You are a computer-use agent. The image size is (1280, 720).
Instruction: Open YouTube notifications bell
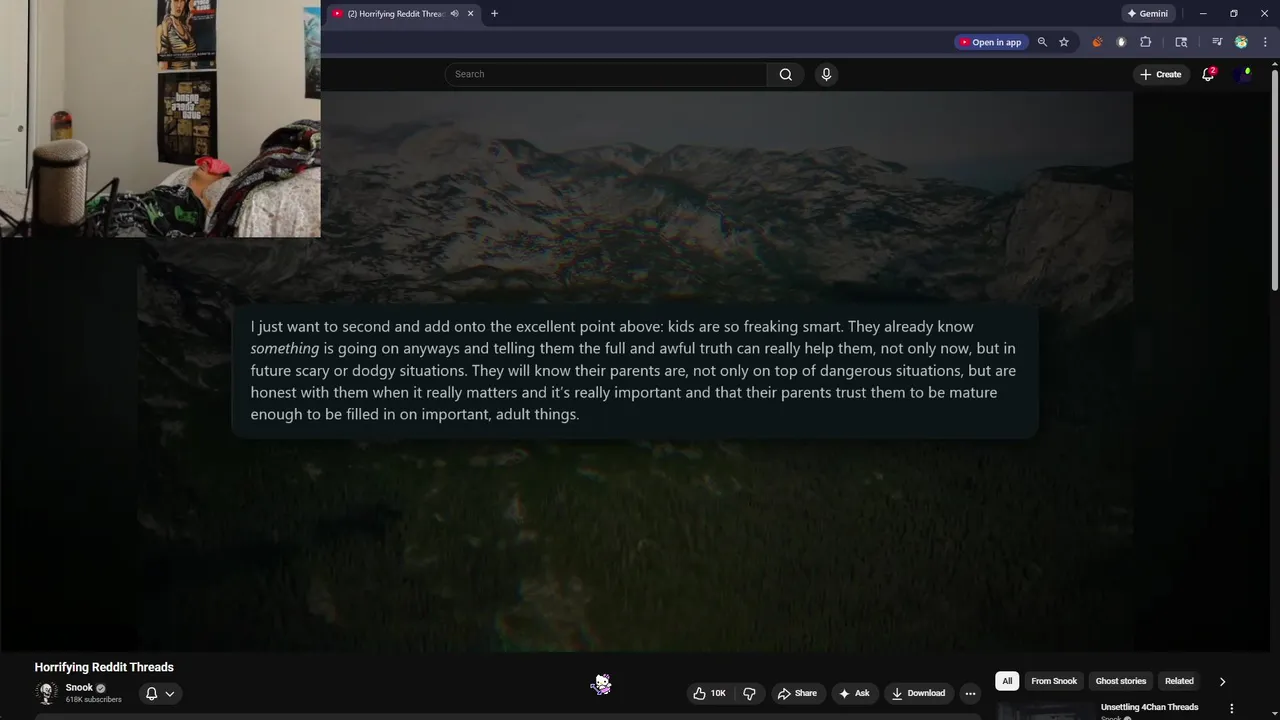1208,74
